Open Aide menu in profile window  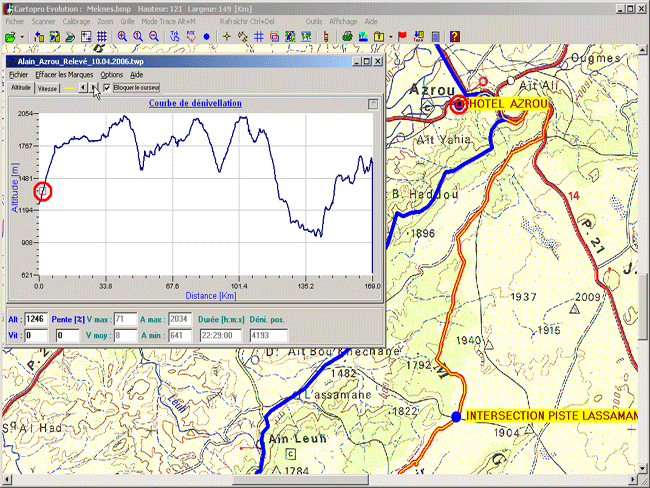click(136, 75)
